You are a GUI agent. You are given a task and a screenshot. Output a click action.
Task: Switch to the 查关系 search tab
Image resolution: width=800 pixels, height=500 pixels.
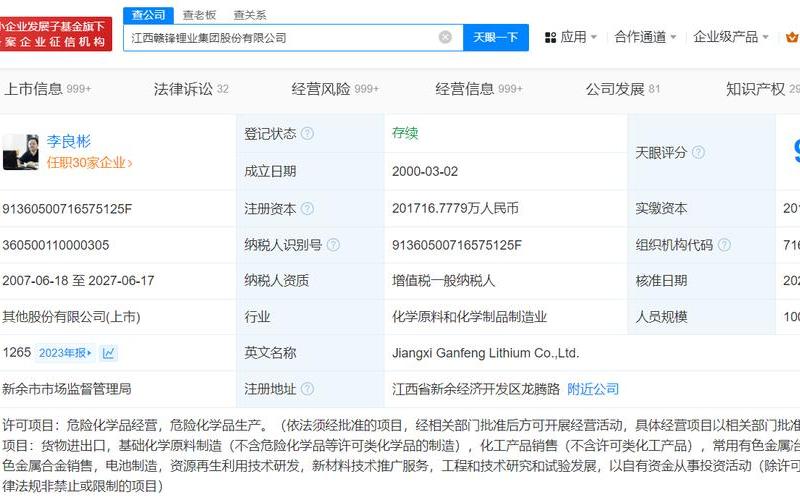pyautogui.click(x=249, y=15)
